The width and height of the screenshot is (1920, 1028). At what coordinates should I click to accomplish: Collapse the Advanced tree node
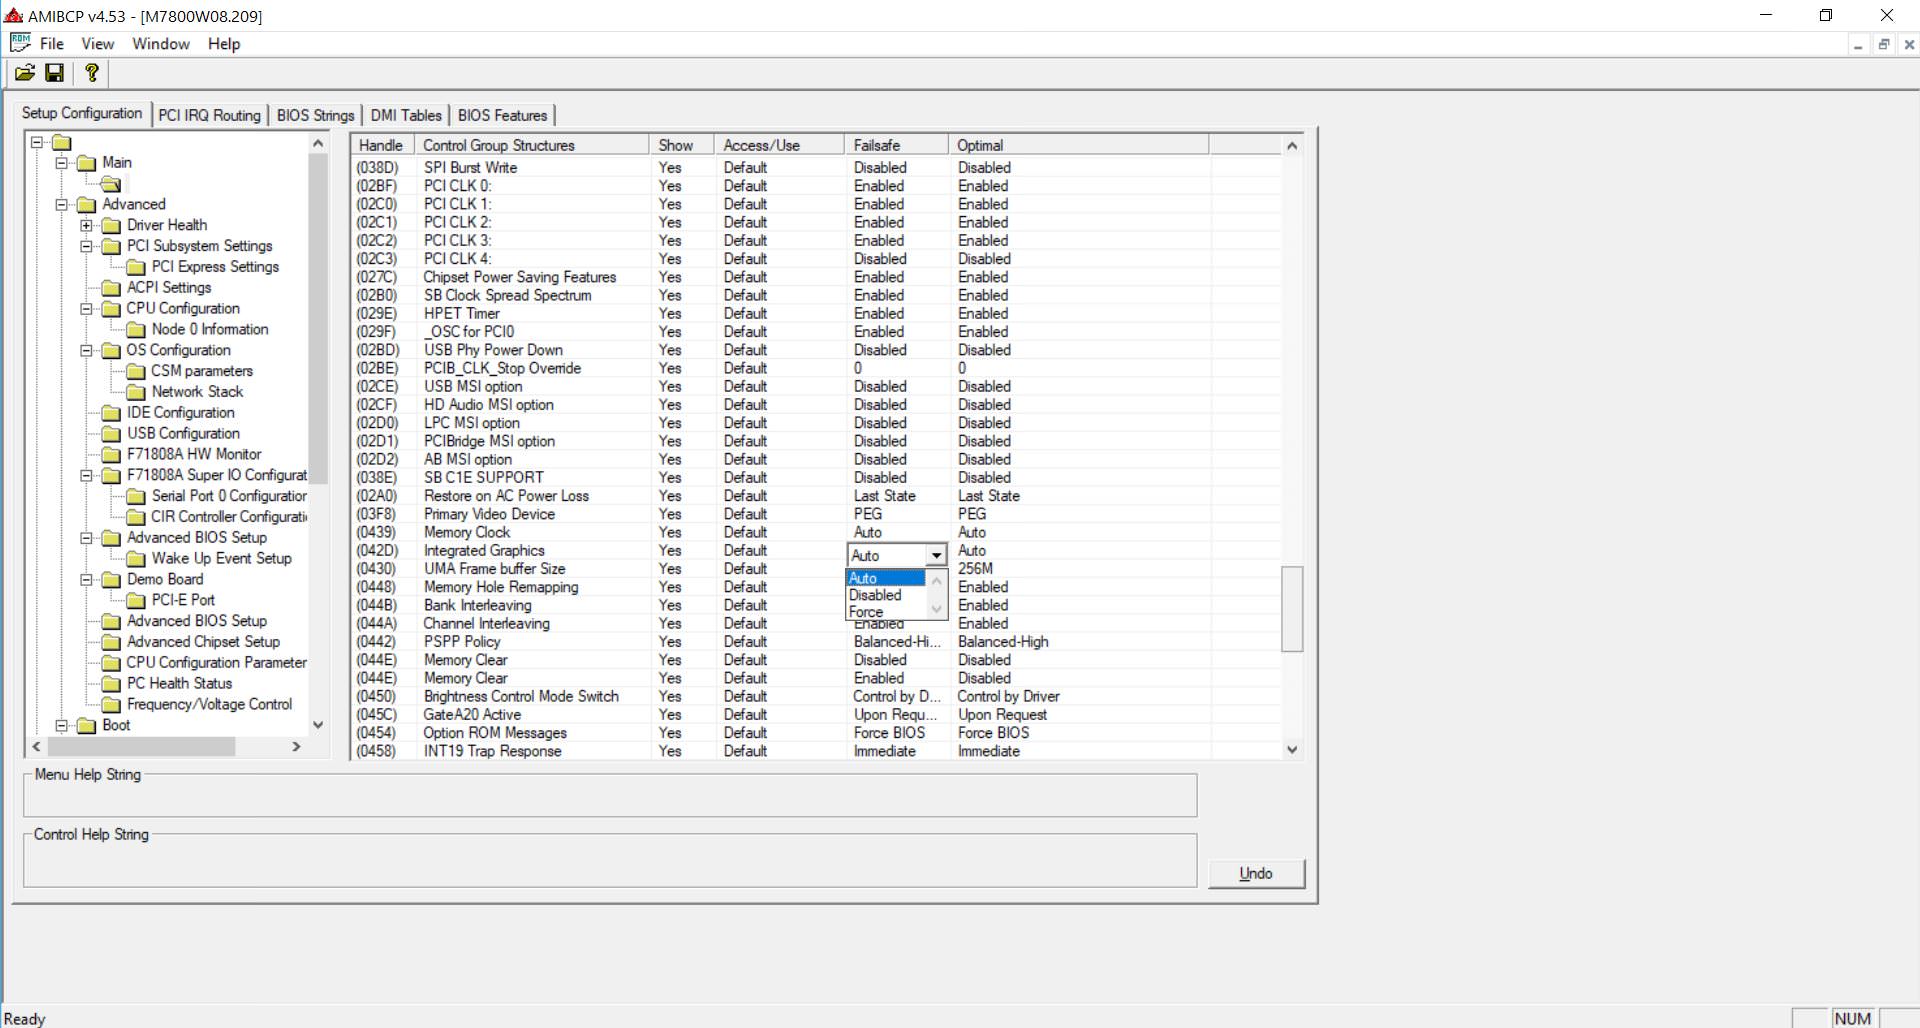61,205
